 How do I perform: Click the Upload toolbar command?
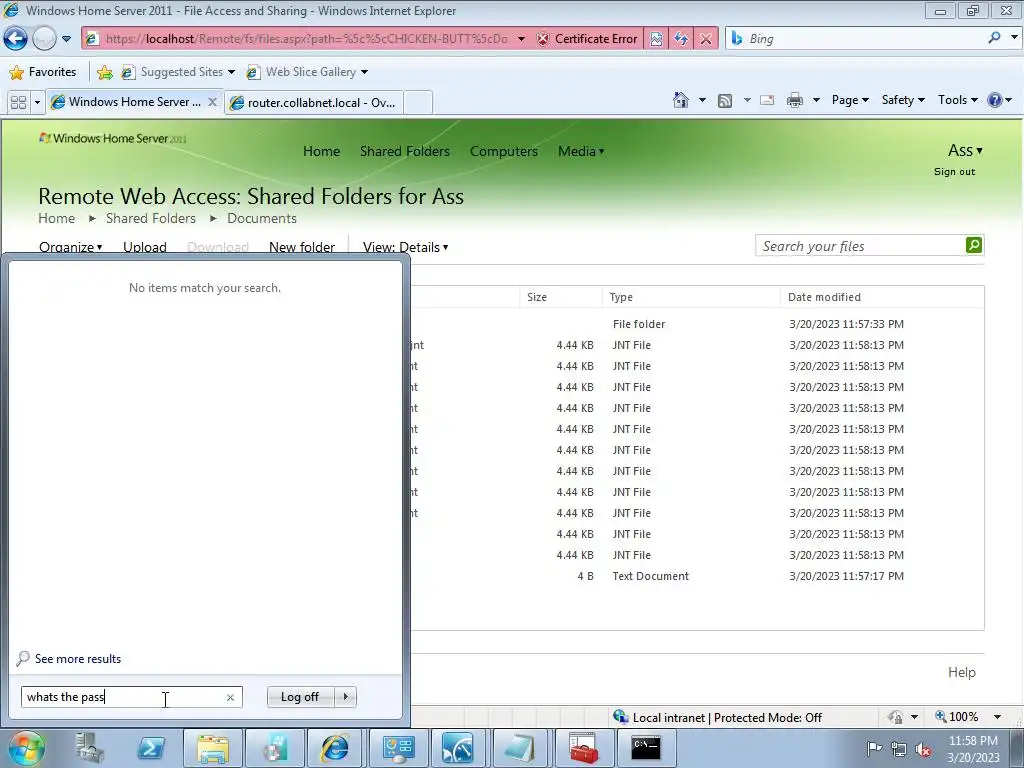click(145, 247)
